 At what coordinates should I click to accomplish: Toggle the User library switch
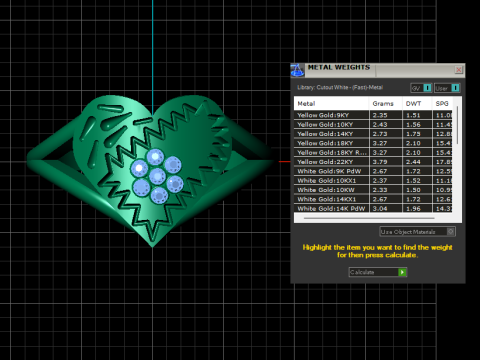[x=447, y=88]
